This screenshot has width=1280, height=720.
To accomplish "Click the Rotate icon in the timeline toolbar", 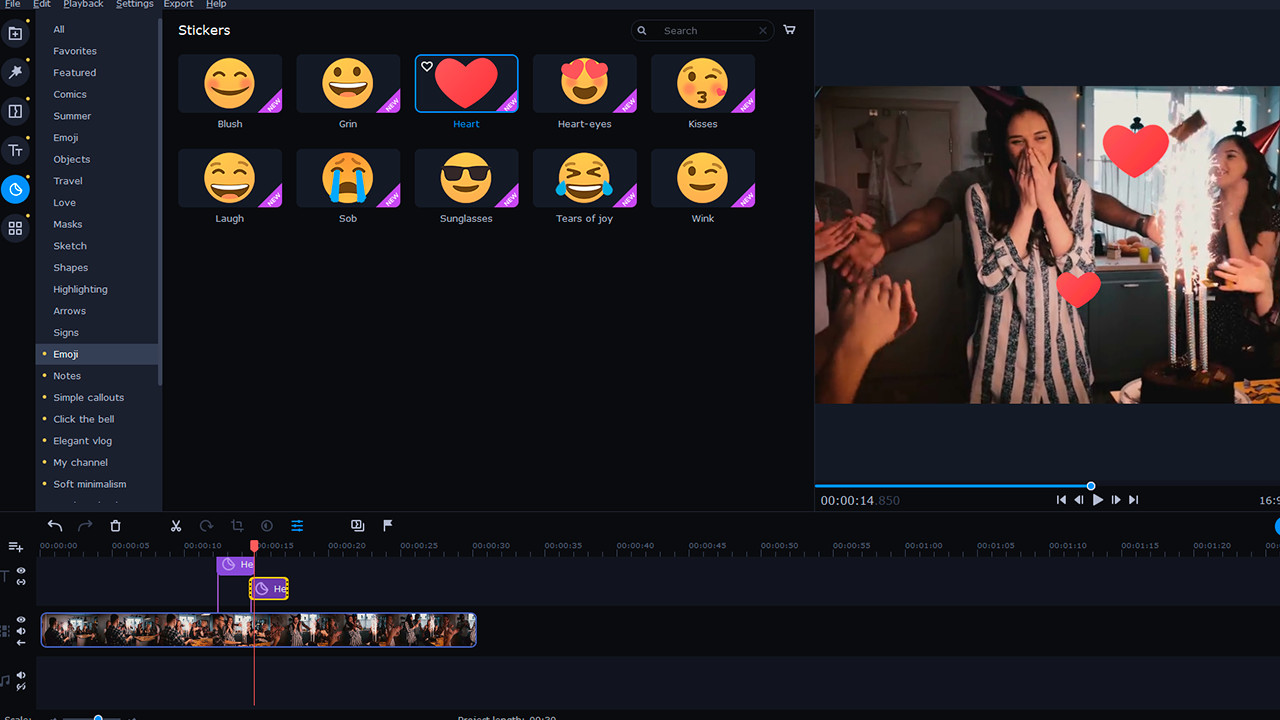I will tap(206, 526).
